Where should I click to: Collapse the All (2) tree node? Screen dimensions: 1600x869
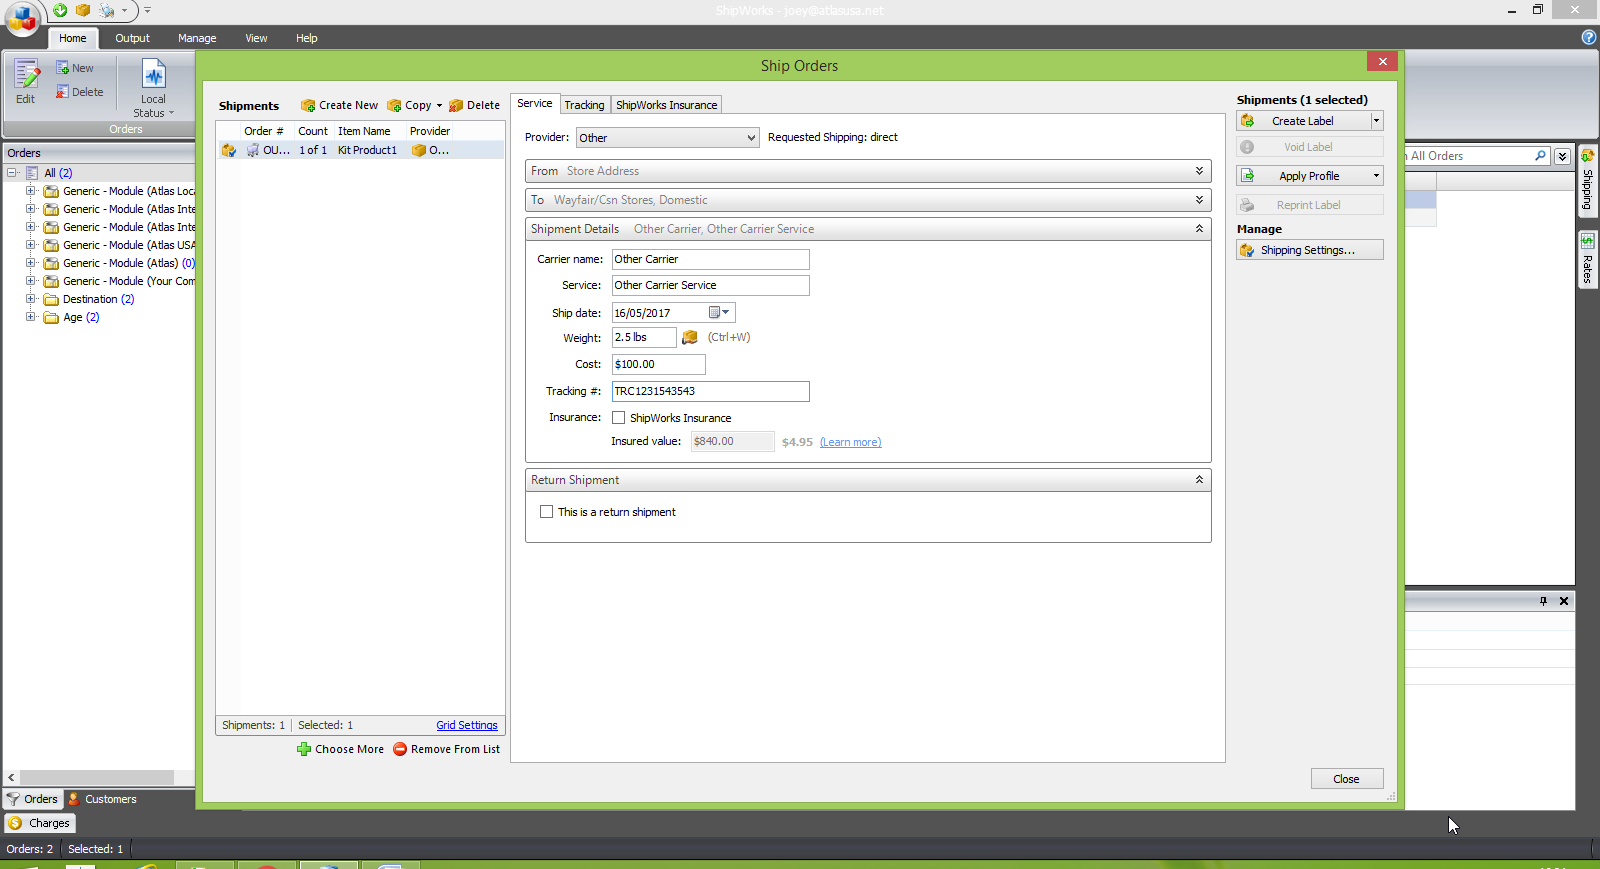(12, 173)
